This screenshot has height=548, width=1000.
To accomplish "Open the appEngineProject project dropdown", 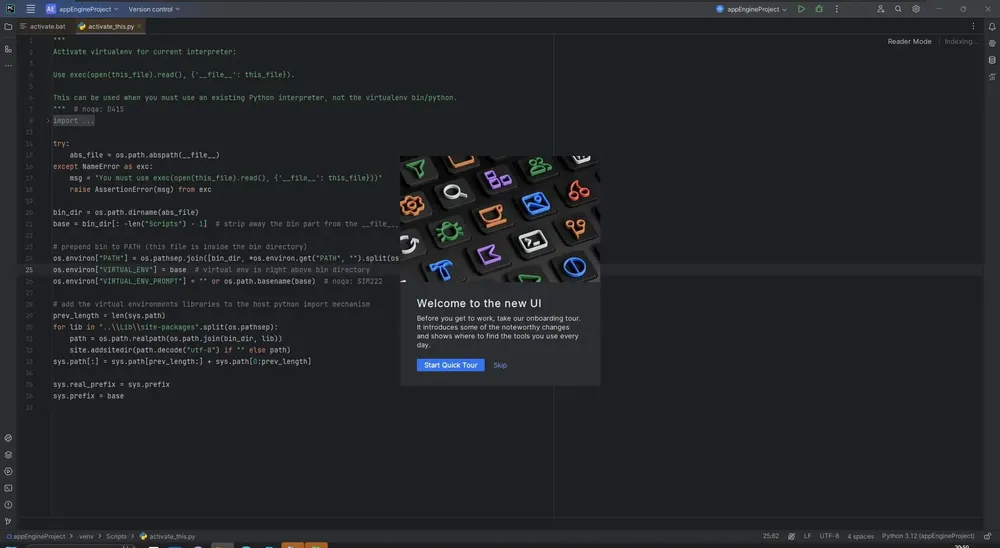I will (82, 9).
